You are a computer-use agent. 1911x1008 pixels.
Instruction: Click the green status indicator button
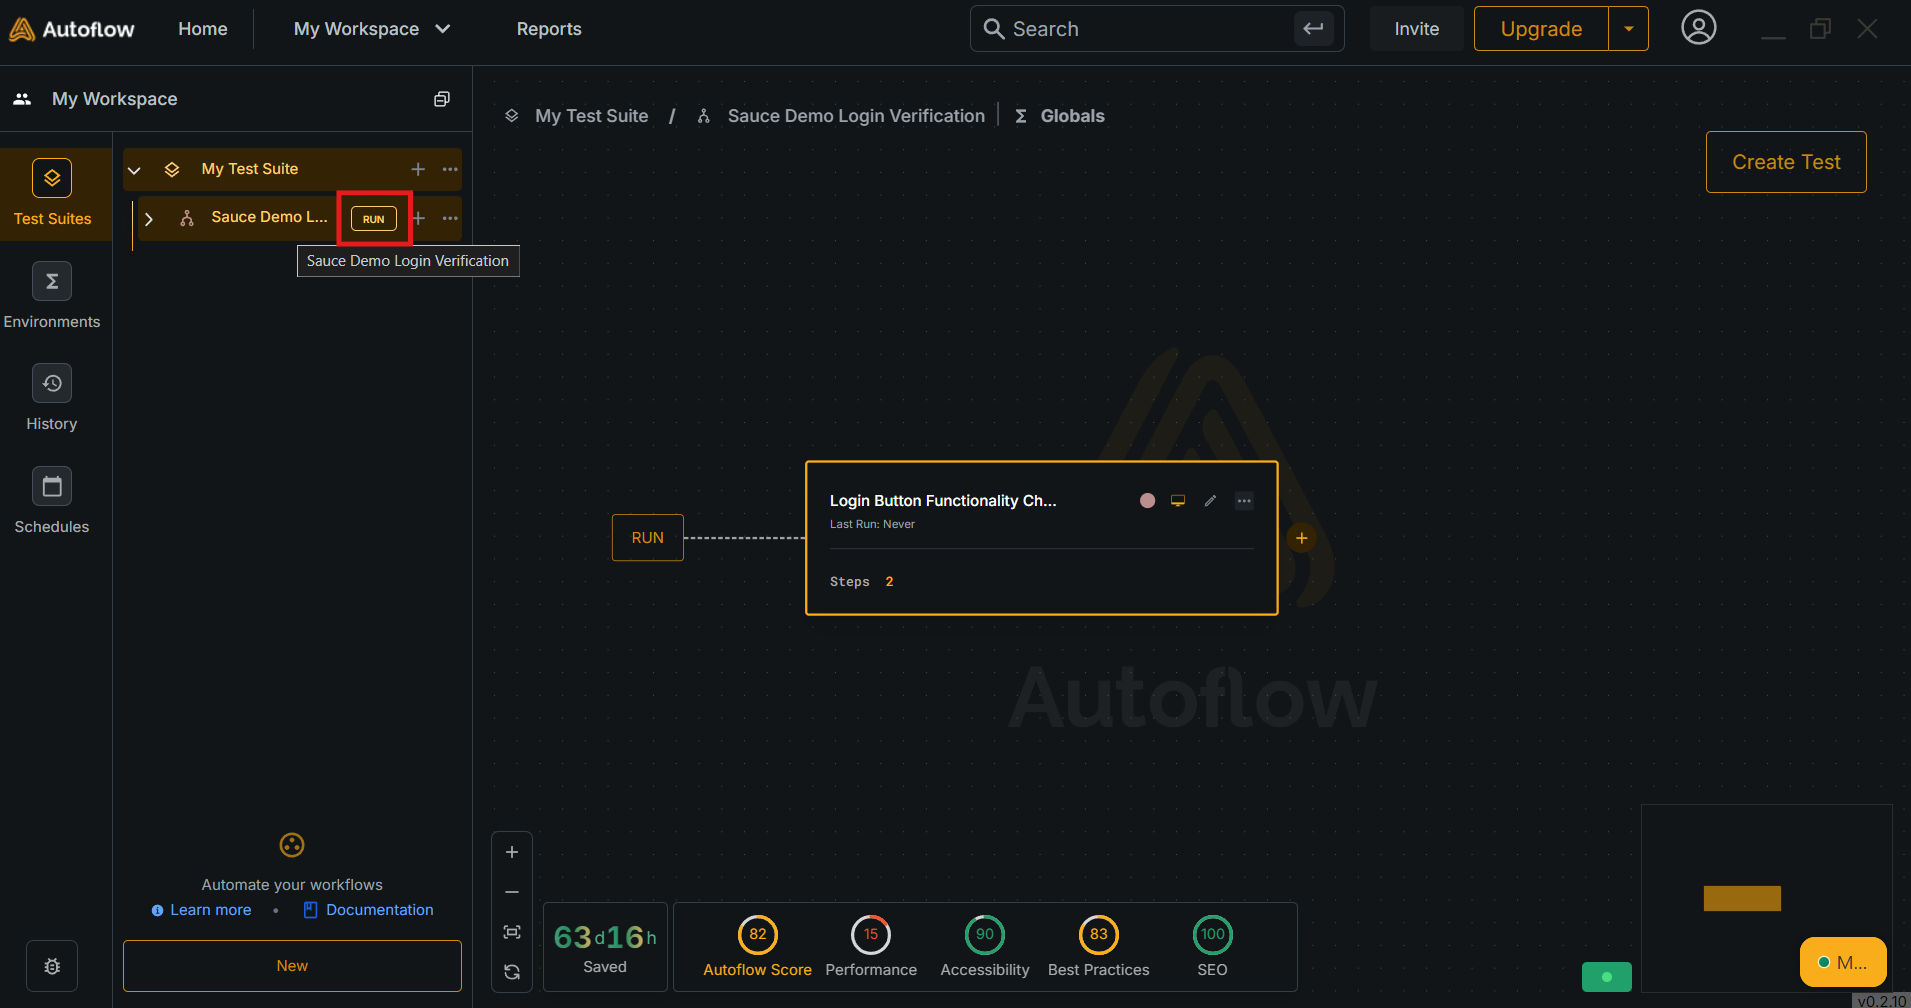click(1607, 977)
